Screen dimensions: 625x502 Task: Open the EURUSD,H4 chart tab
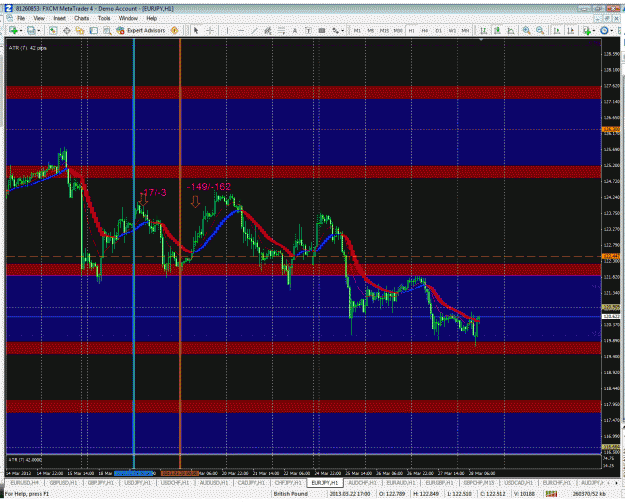point(25,483)
